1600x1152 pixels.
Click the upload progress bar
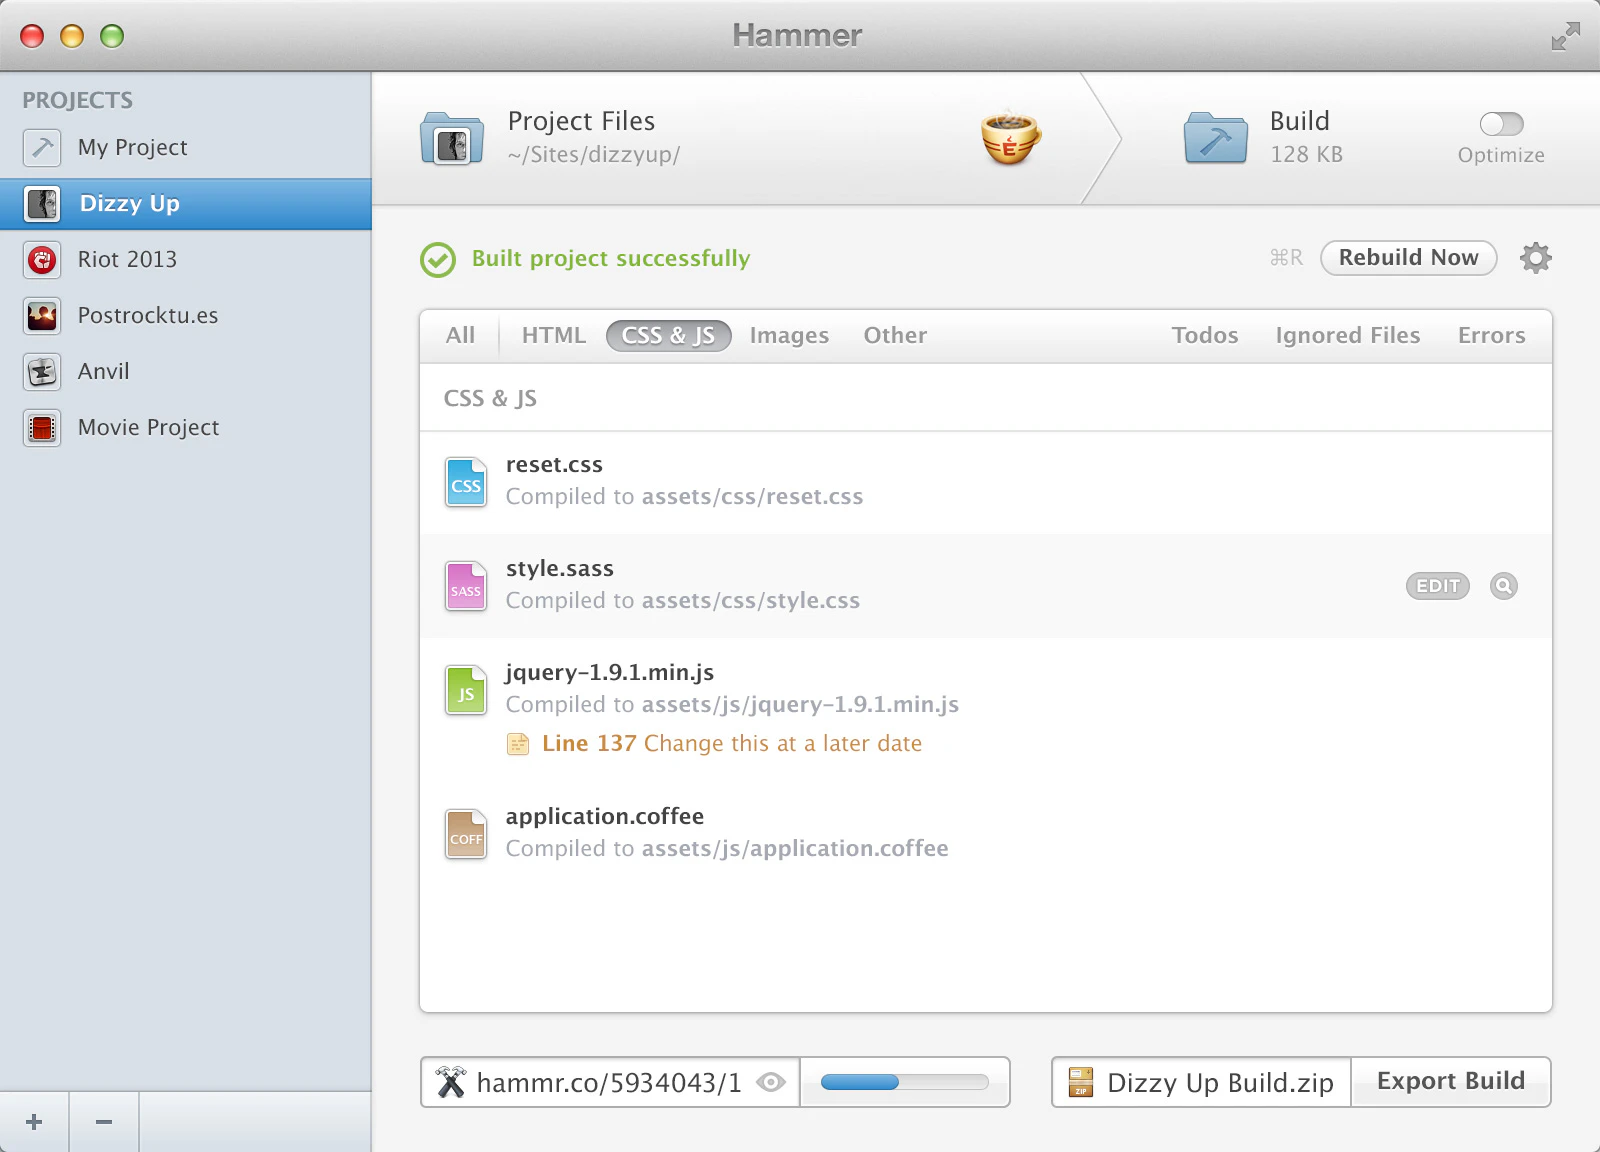pyautogui.click(x=904, y=1082)
